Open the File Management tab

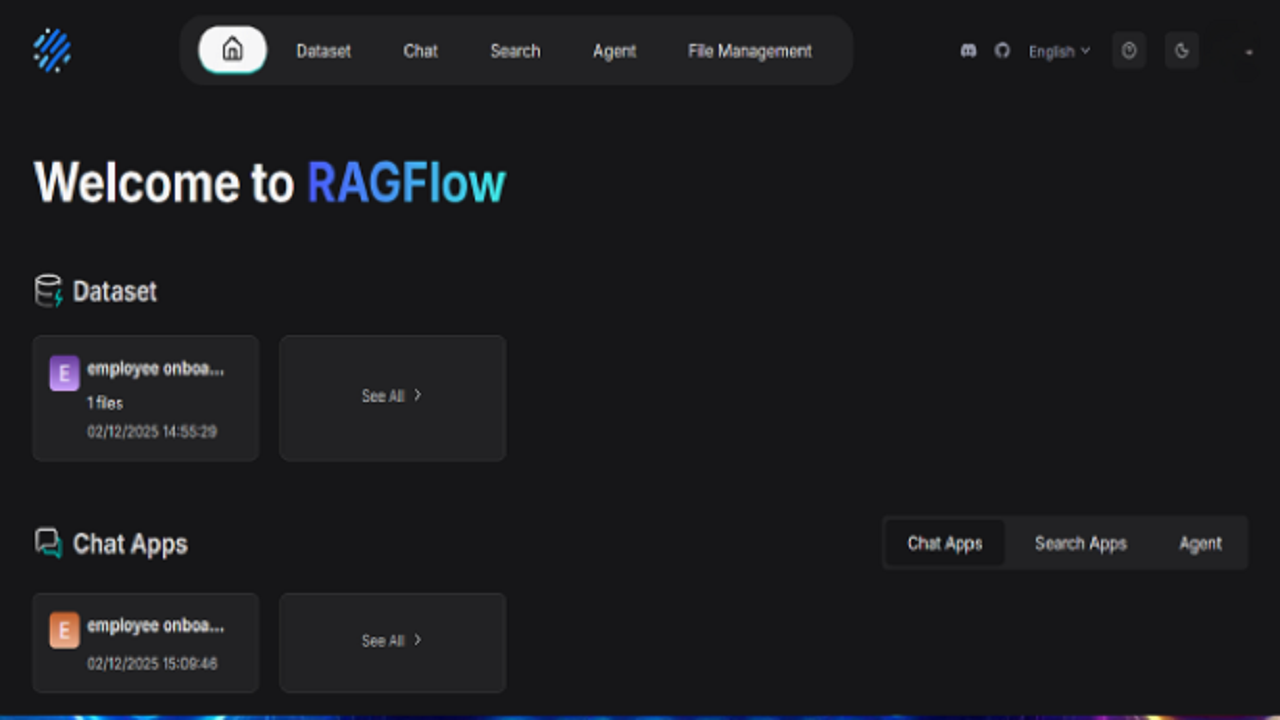click(x=750, y=51)
